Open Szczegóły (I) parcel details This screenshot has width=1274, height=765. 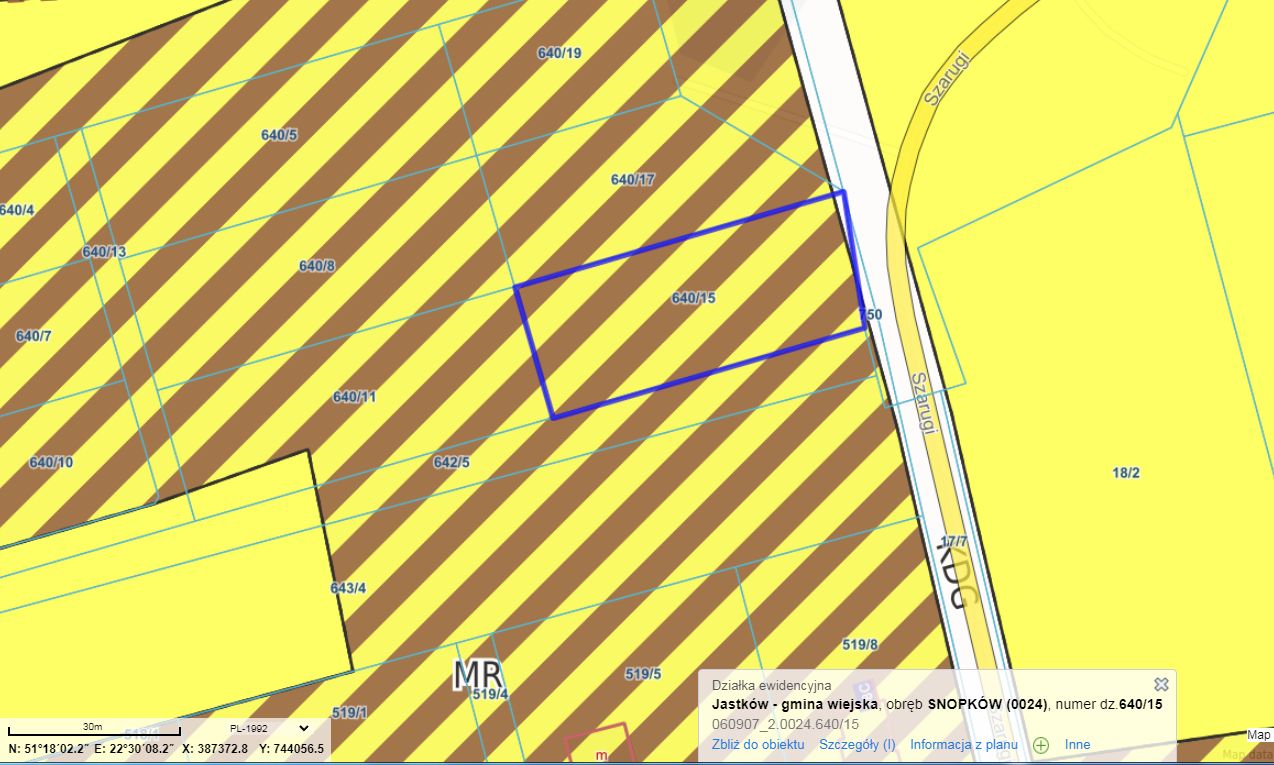(857, 745)
